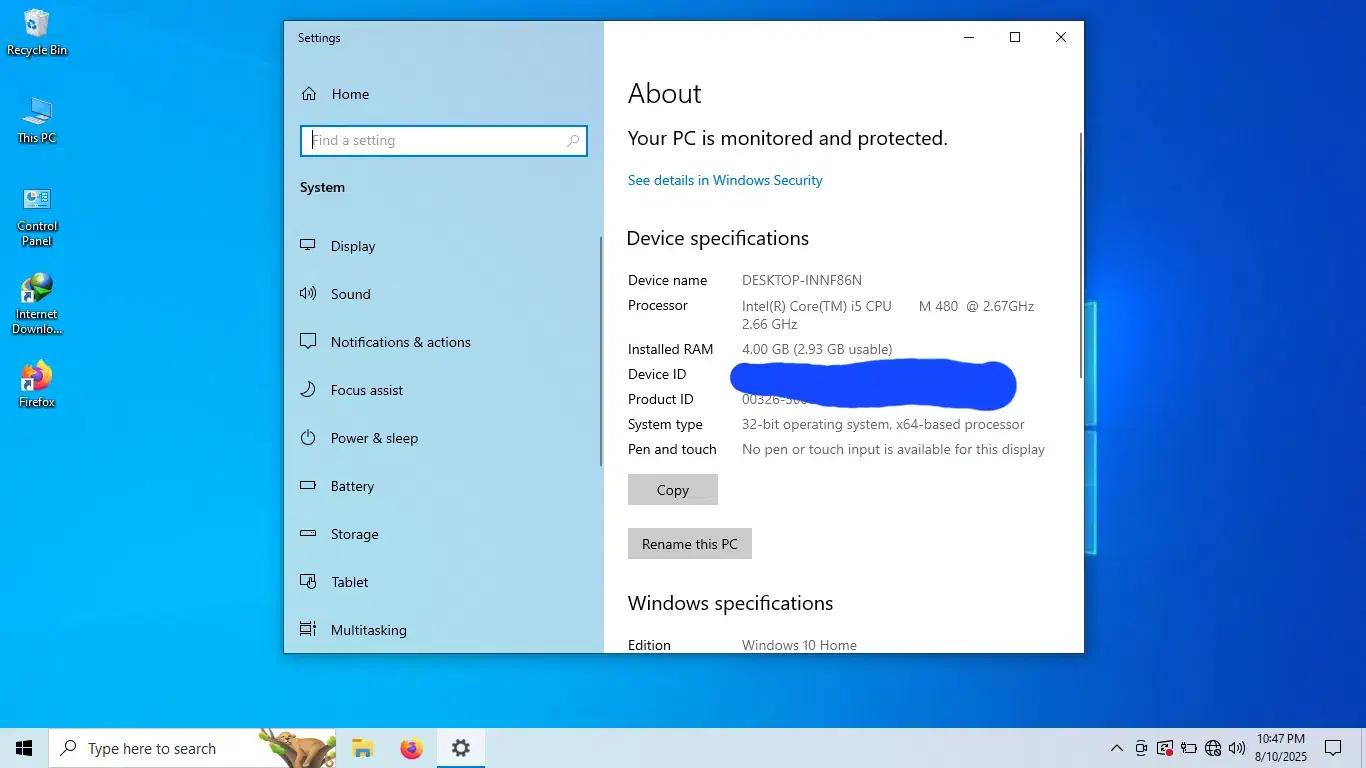The width and height of the screenshot is (1366, 768).
Task: Click the Display icon in sidebar
Action: tap(309, 246)
